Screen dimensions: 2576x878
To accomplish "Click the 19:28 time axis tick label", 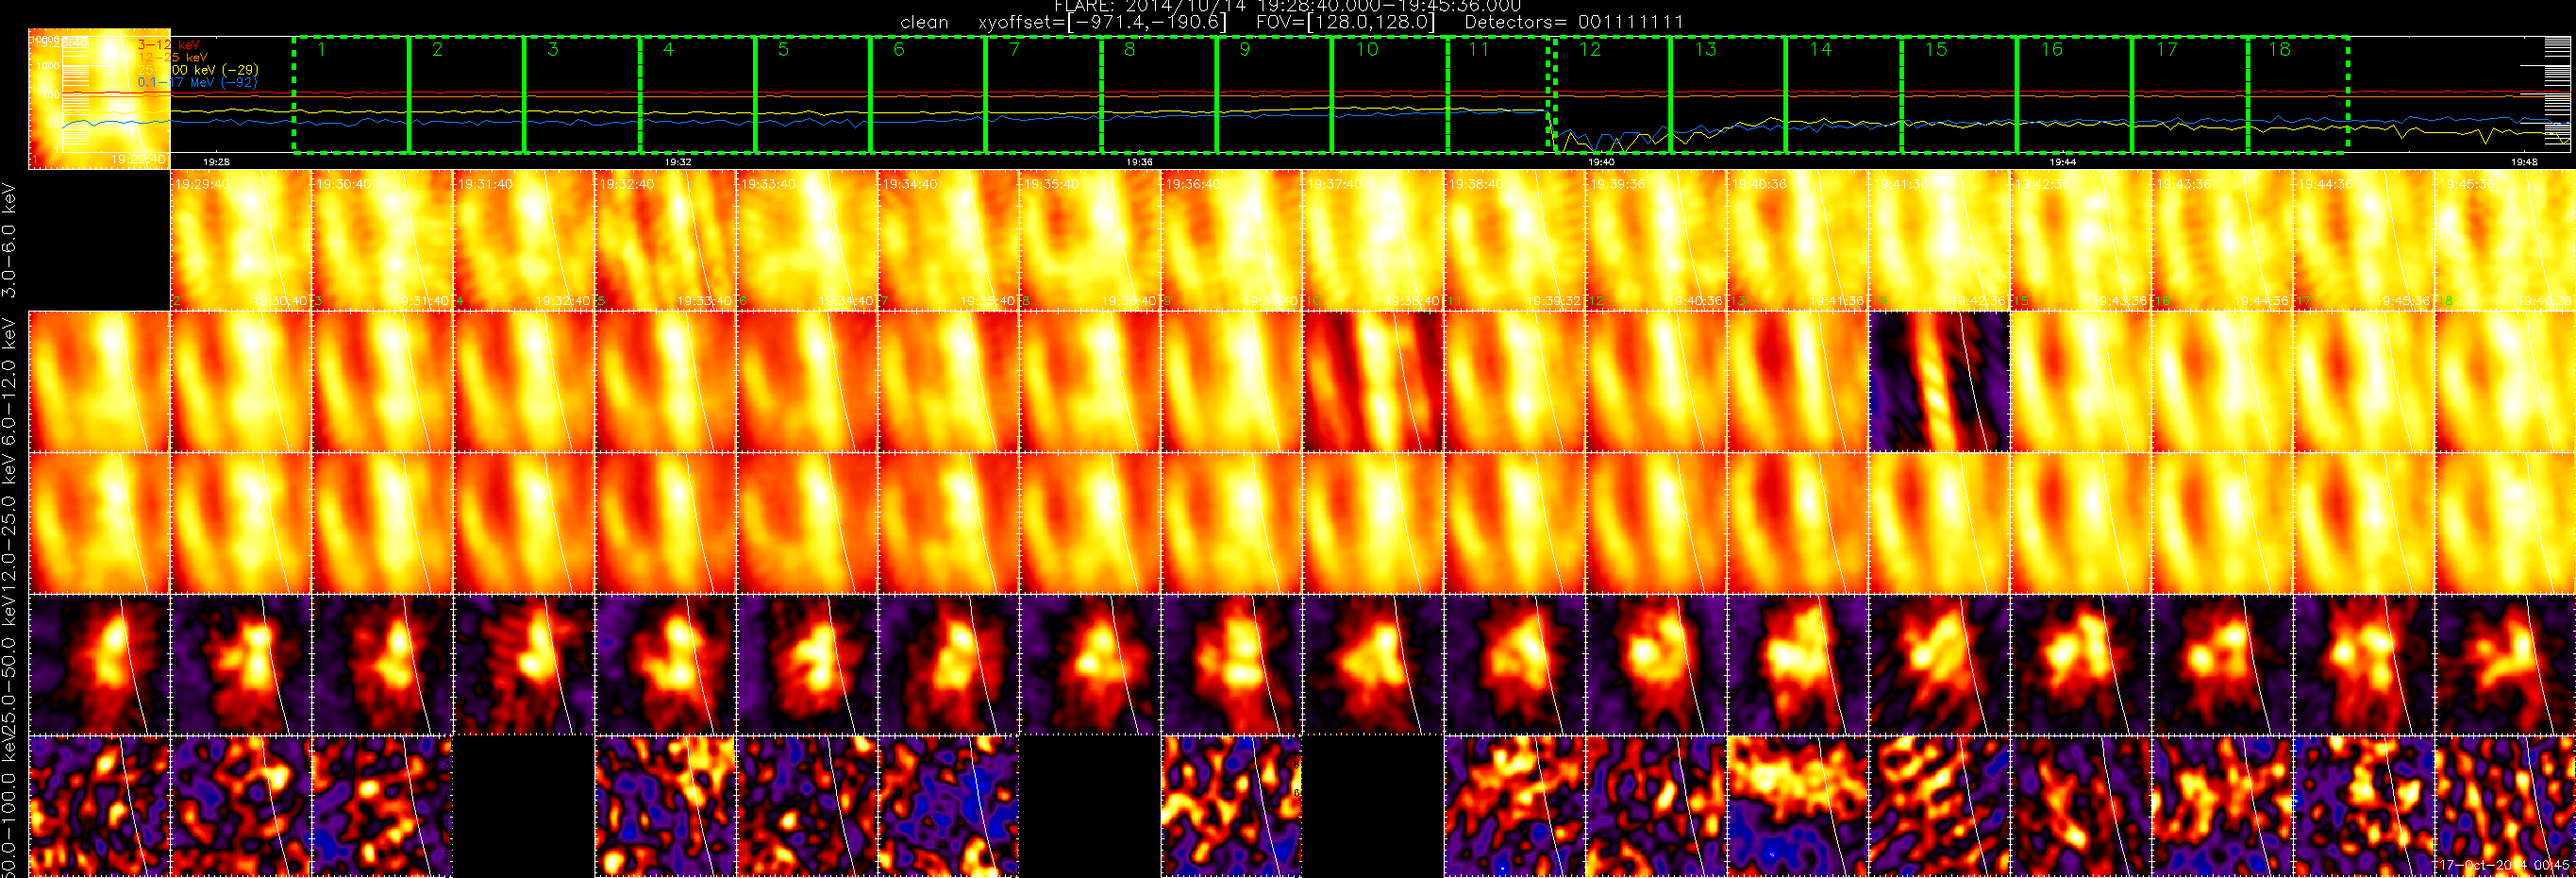I will (216, 162).
